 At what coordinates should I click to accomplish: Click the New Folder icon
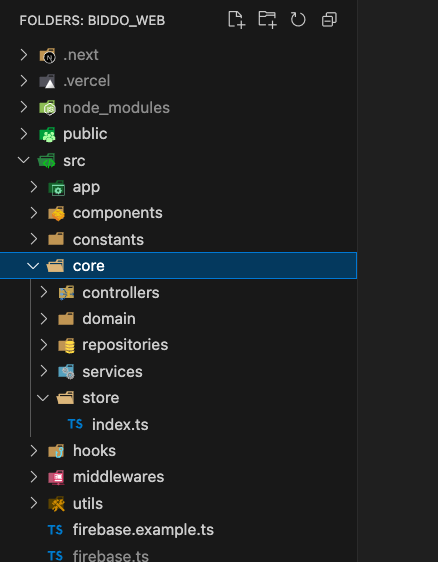(267, 20)
